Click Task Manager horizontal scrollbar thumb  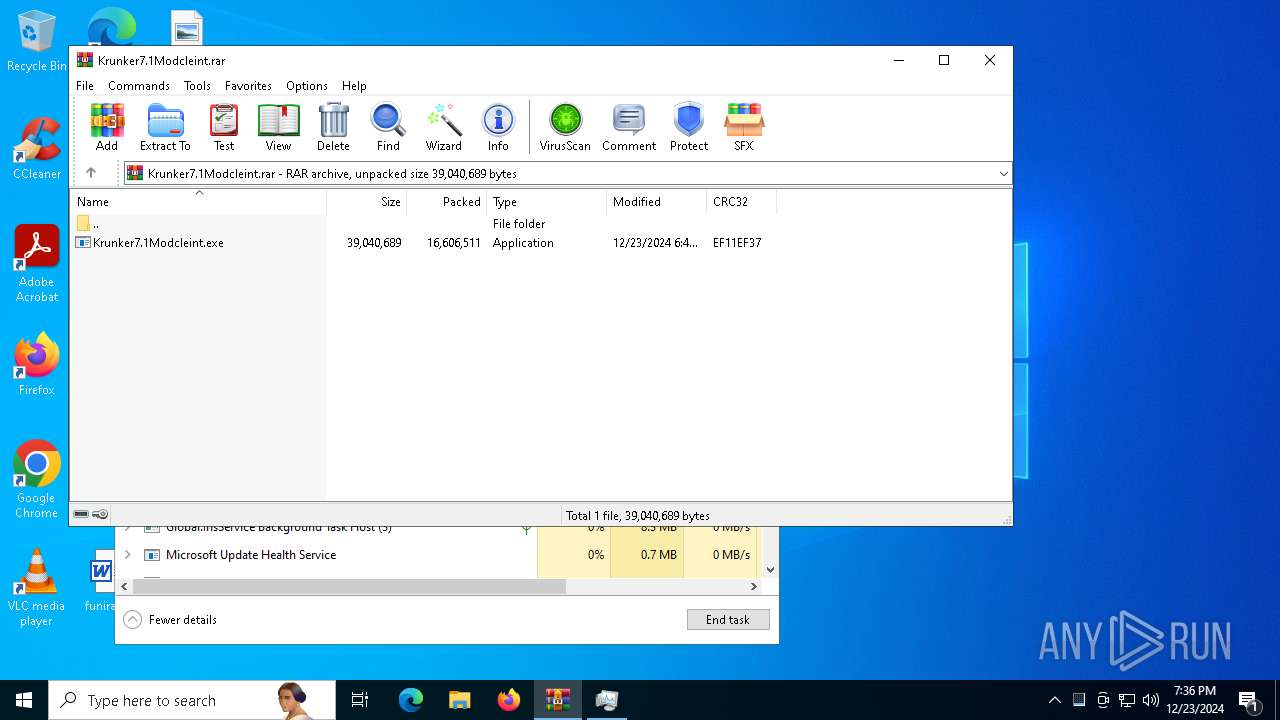(x=349, y=586)
